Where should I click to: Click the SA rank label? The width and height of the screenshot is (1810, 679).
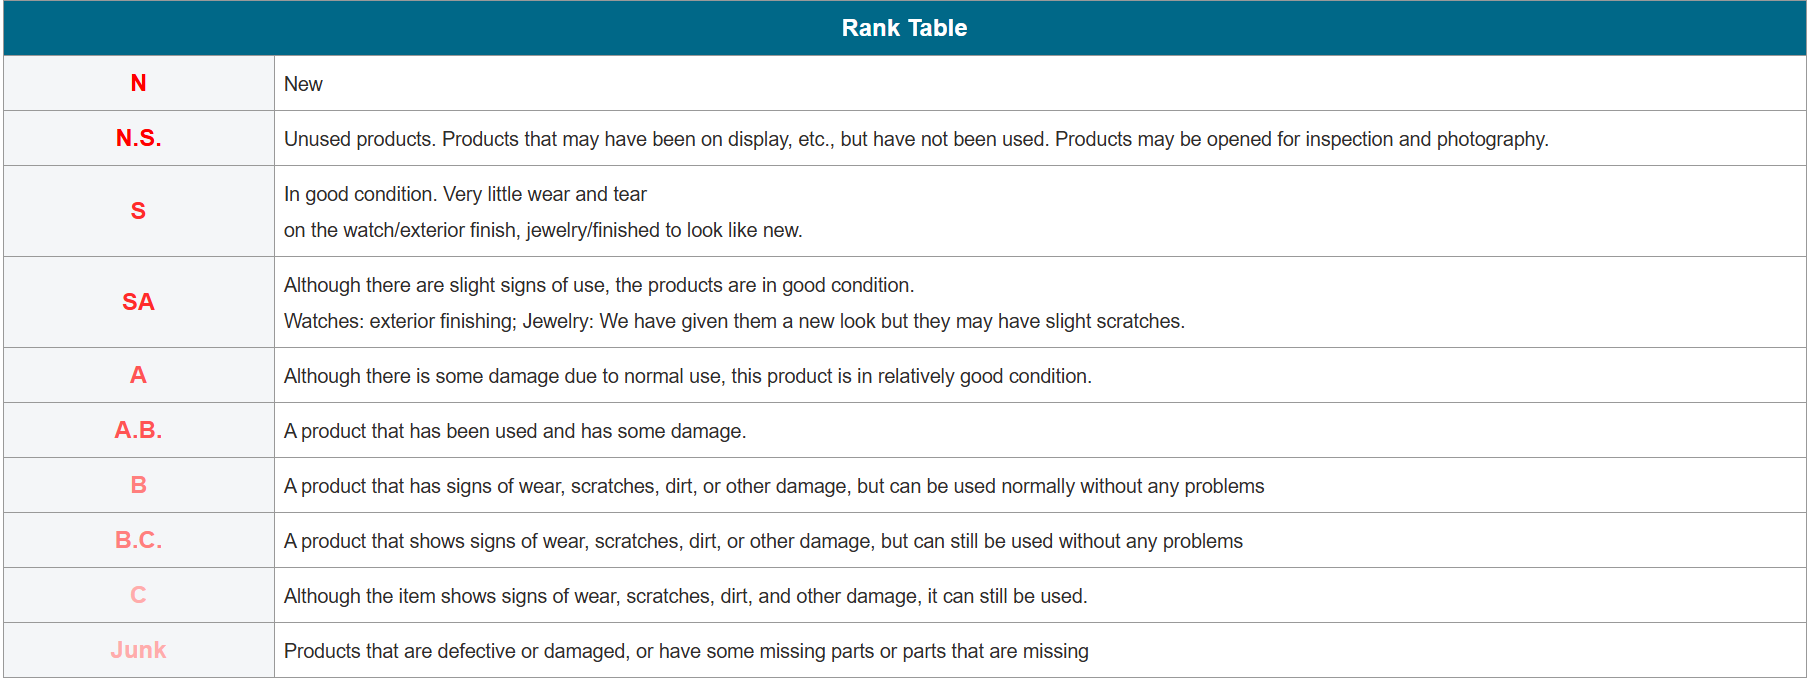(138, 302)
